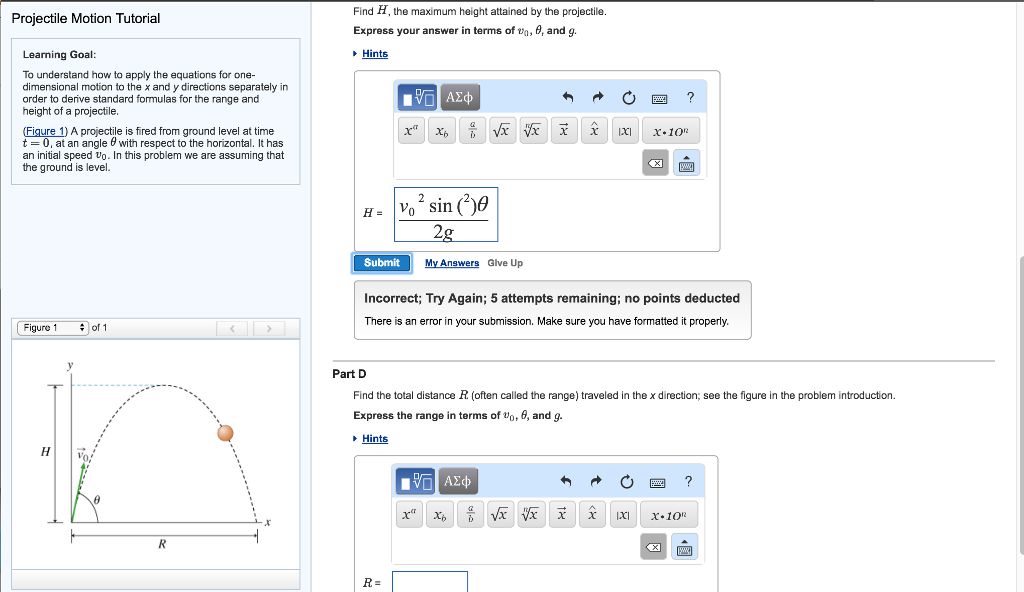1024x592 pixels.
Task: Click the undo icon in the equation toolbar
Action: point(569,97)
